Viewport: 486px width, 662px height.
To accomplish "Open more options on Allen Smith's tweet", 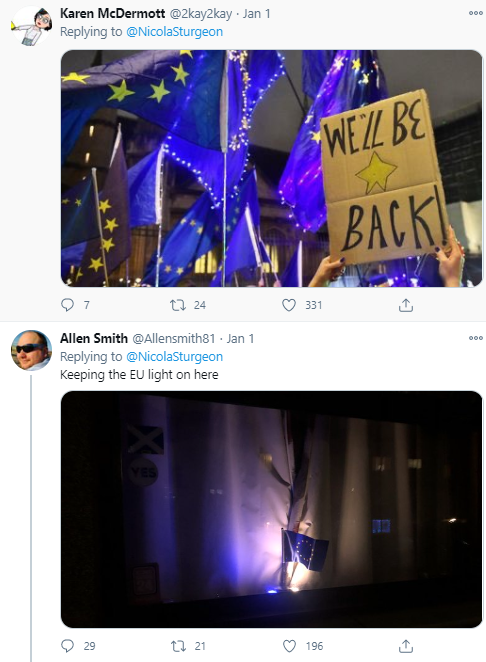I will coord(475,338).
